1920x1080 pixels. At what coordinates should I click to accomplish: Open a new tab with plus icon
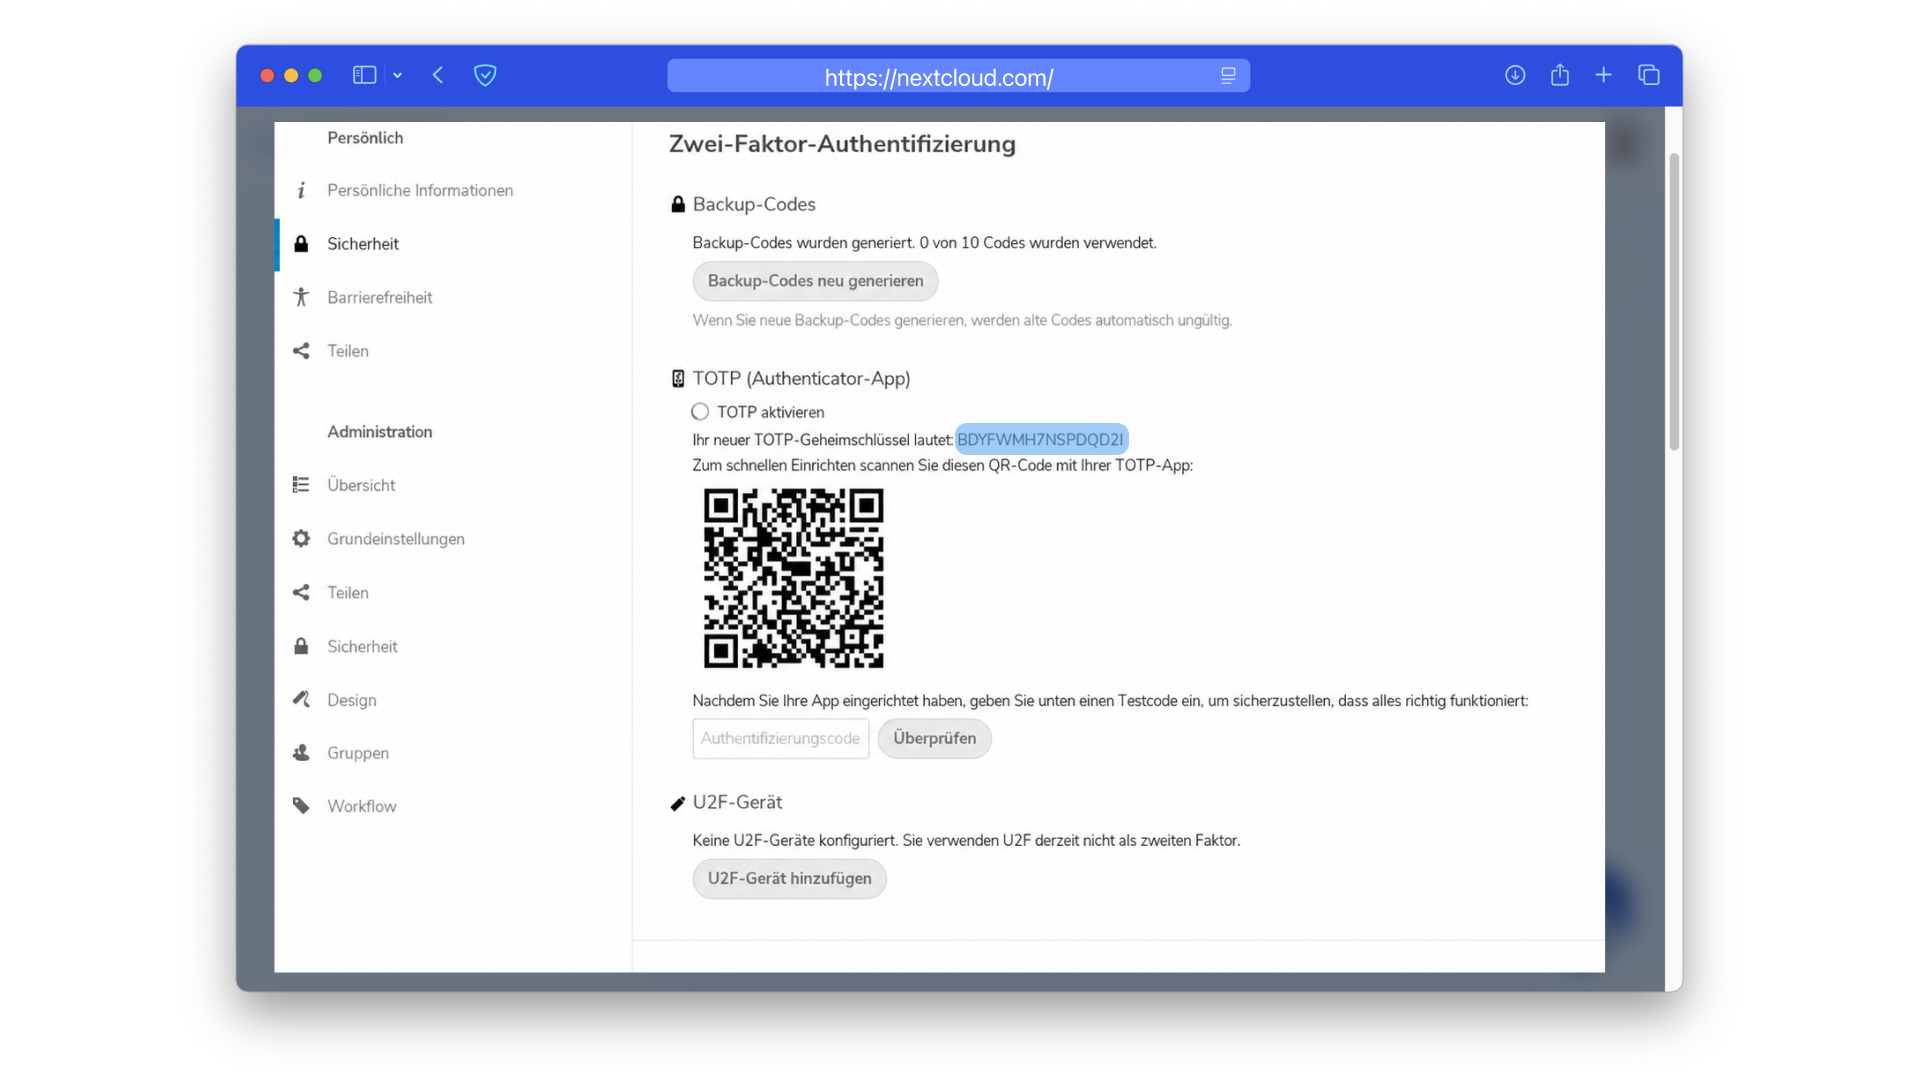coord(1604,75)
